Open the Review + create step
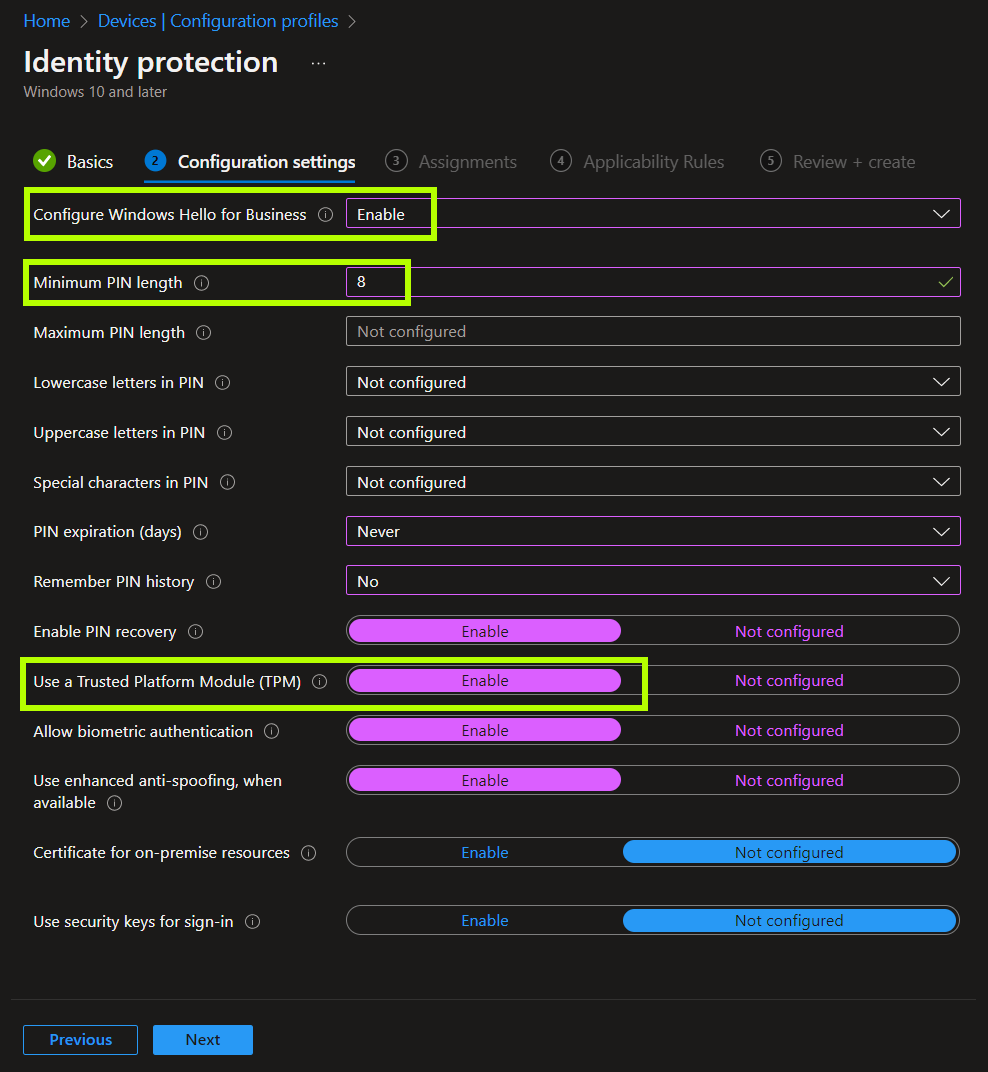988x1072 pixels. pos(852,161)
